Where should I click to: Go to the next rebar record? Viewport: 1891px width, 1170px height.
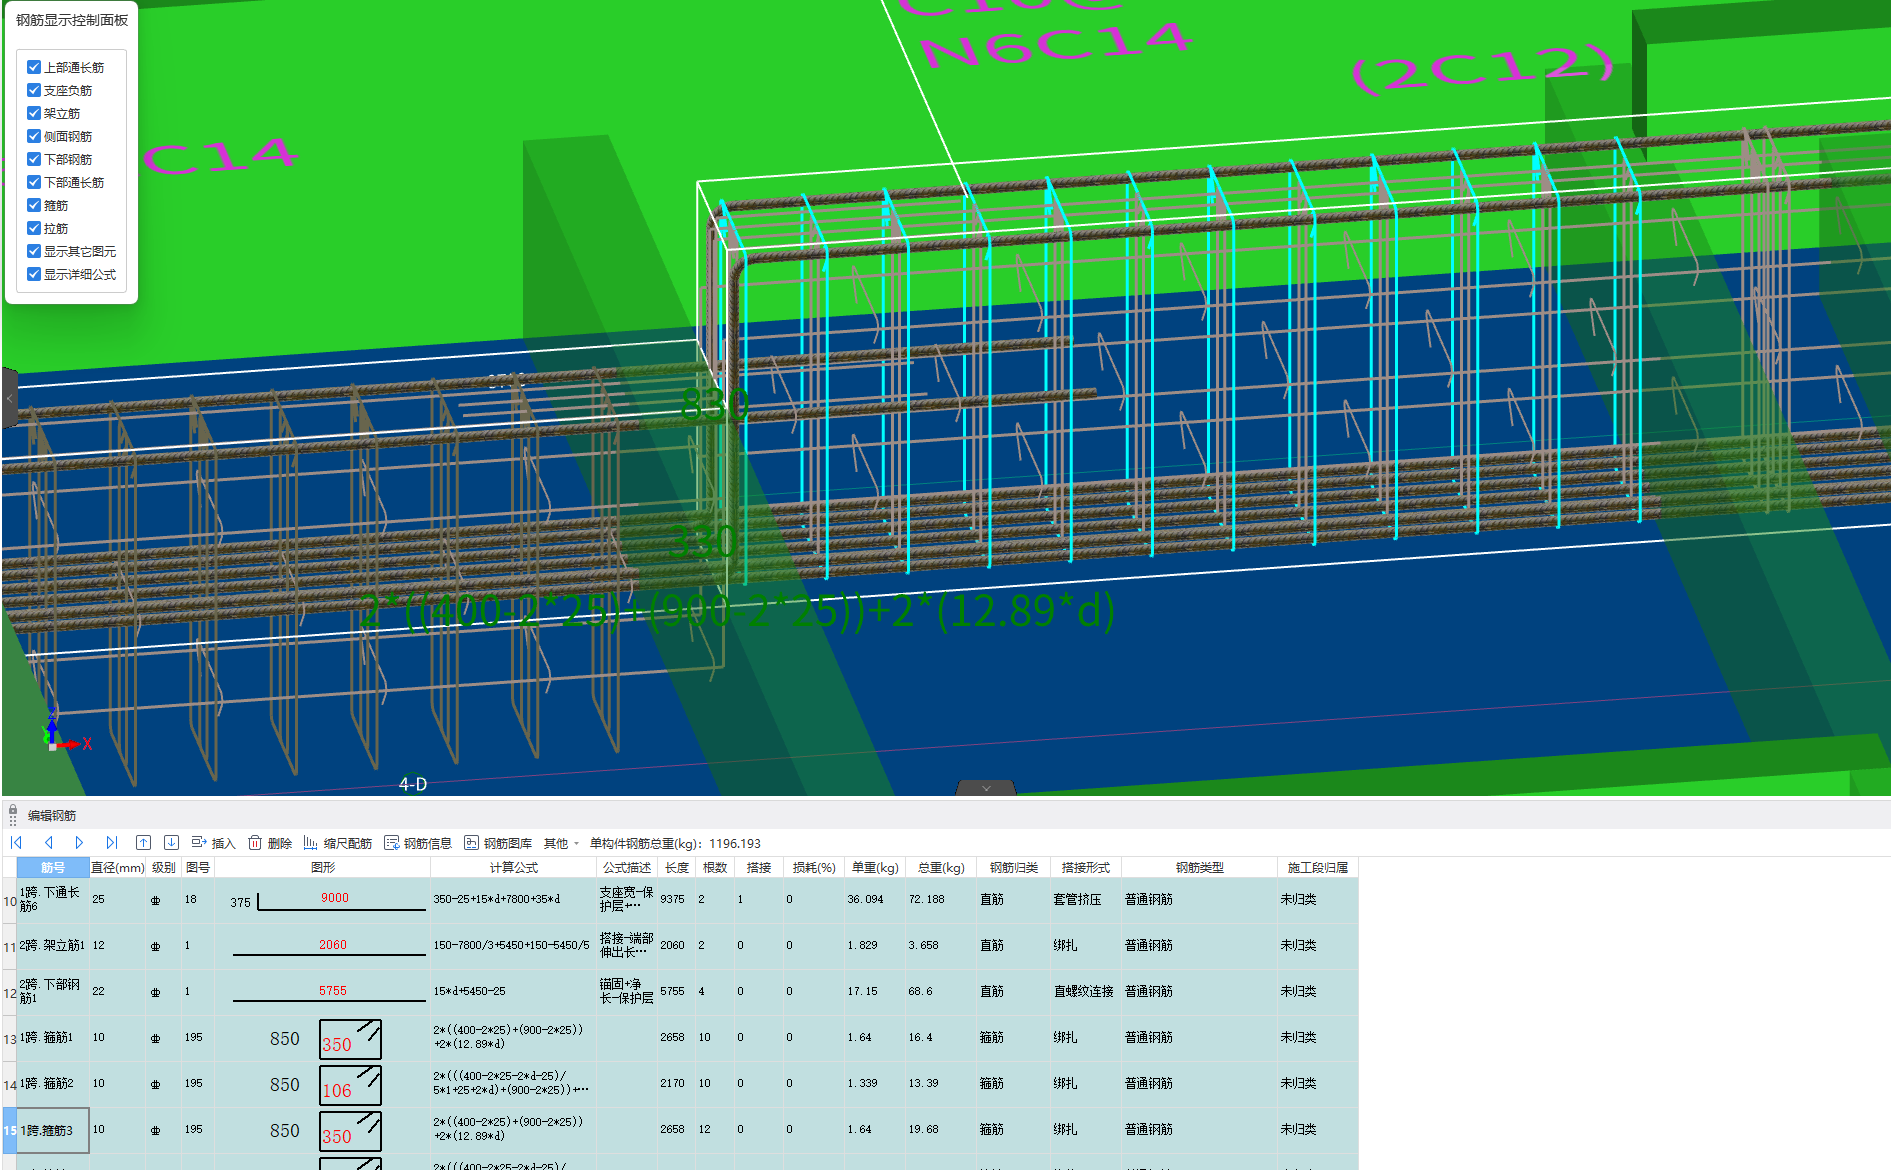point(79,843)
